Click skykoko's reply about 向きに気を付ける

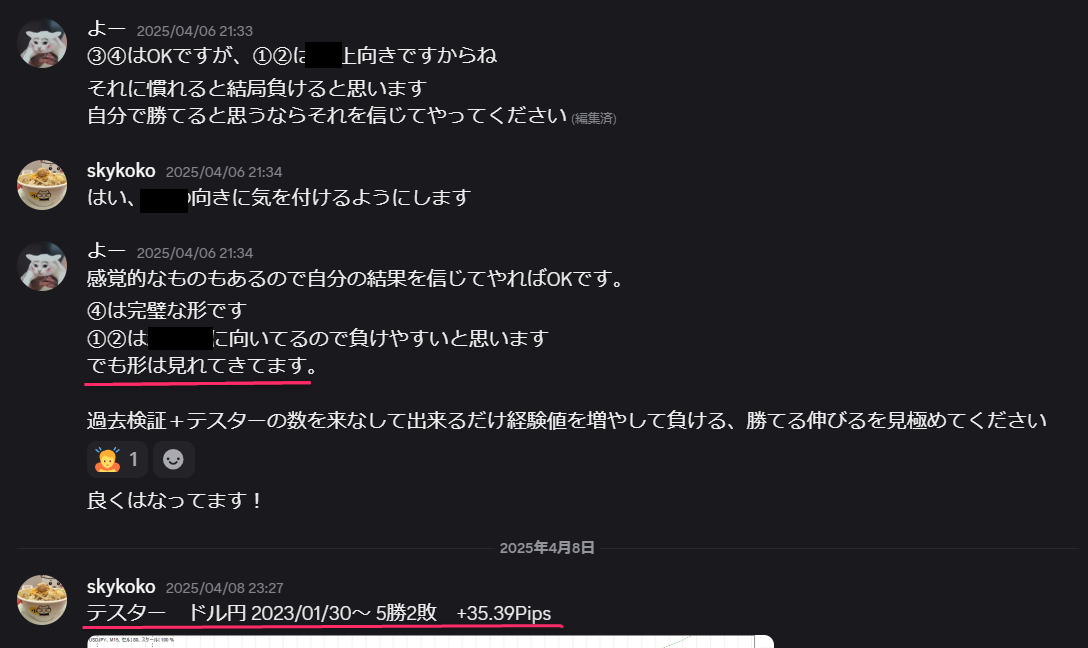click(x=279, y=198)
